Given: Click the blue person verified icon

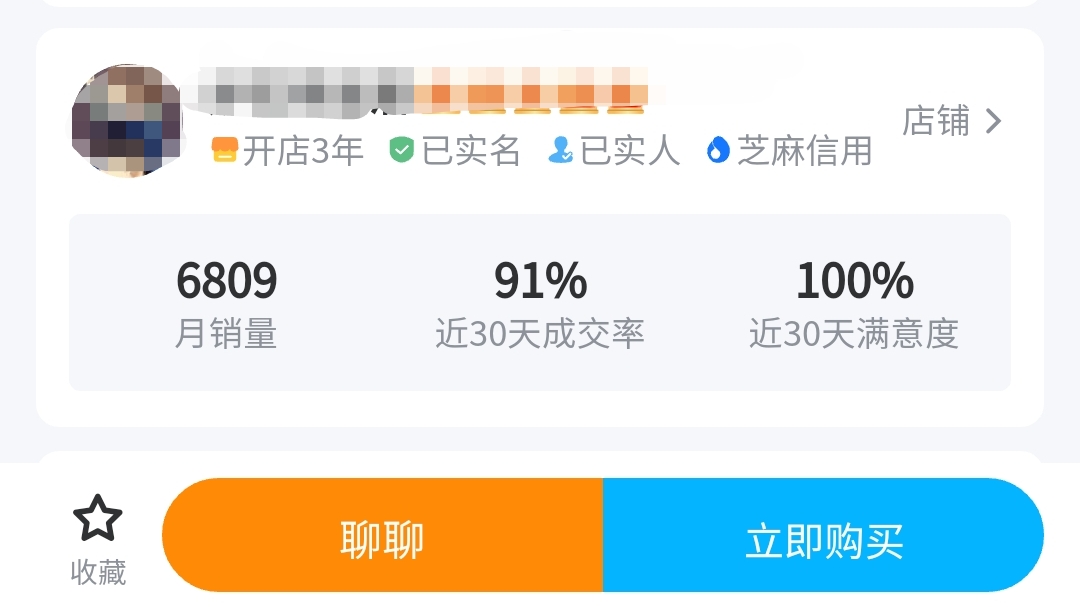Looking at the screenshot, I should point(560,150).
